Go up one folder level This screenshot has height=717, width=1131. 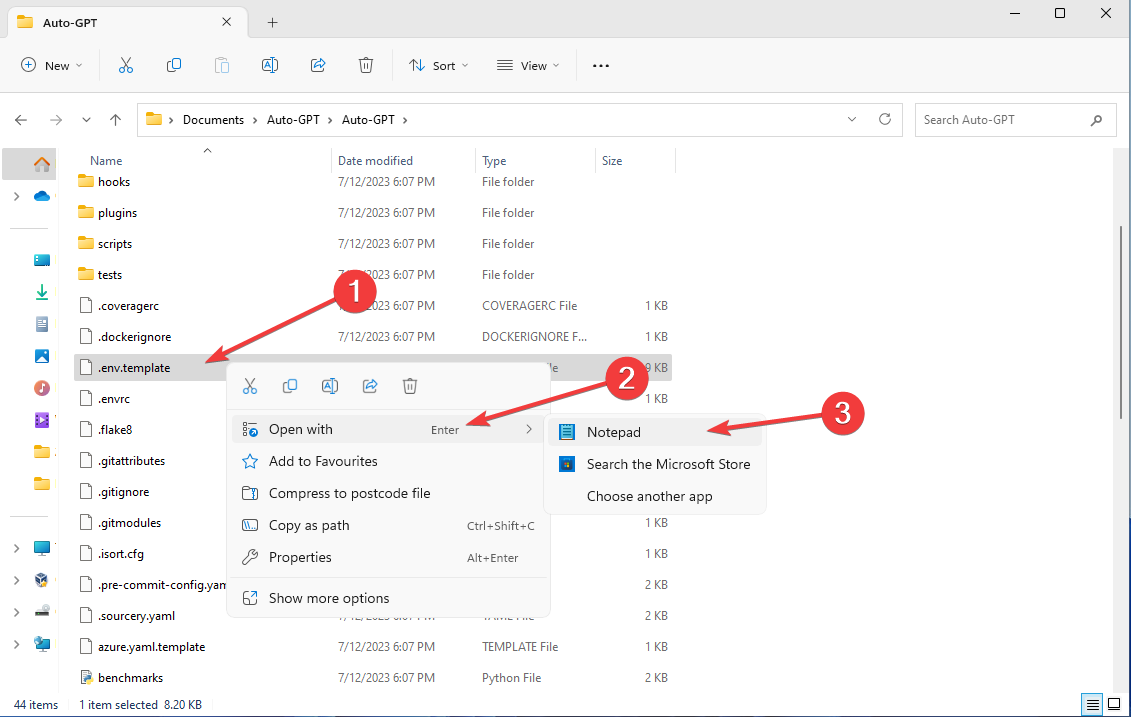point(115,120)
